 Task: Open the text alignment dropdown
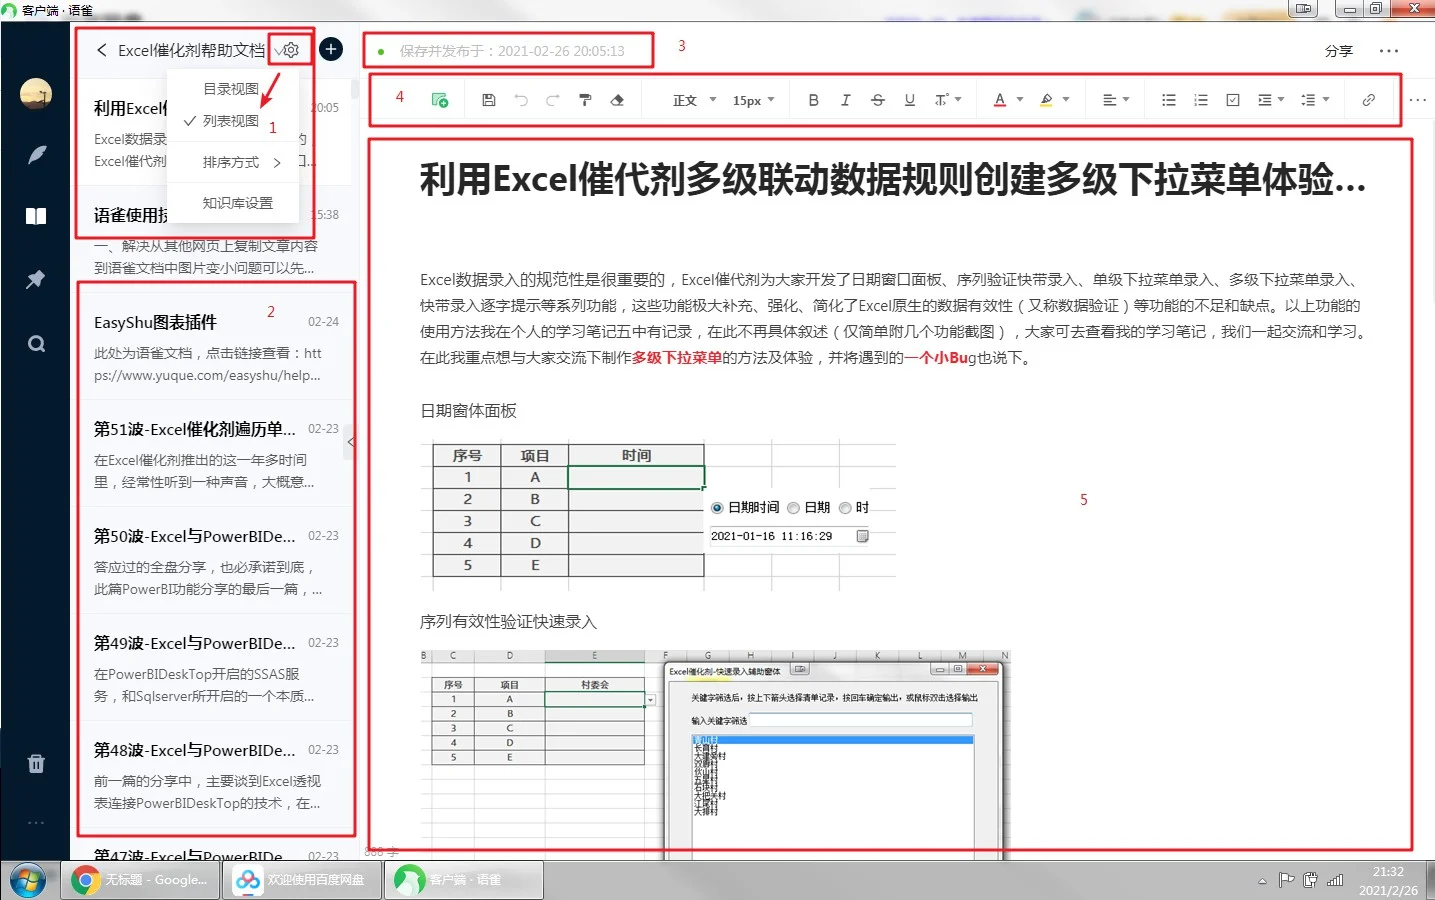click(1115, 100)
